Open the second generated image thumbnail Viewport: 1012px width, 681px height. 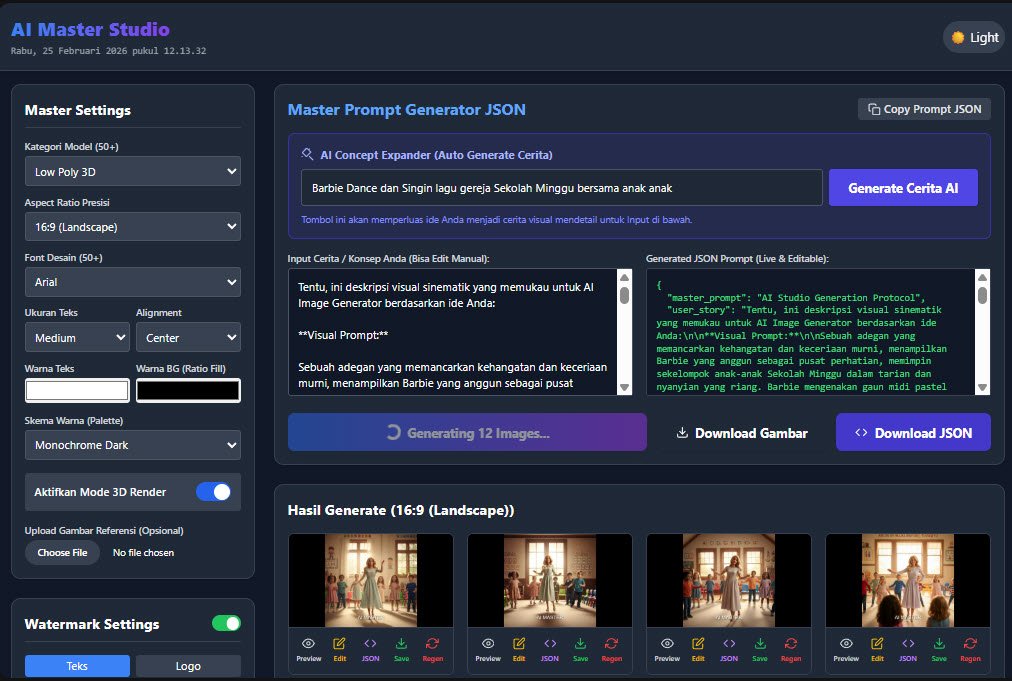click(x=550, y=580)
